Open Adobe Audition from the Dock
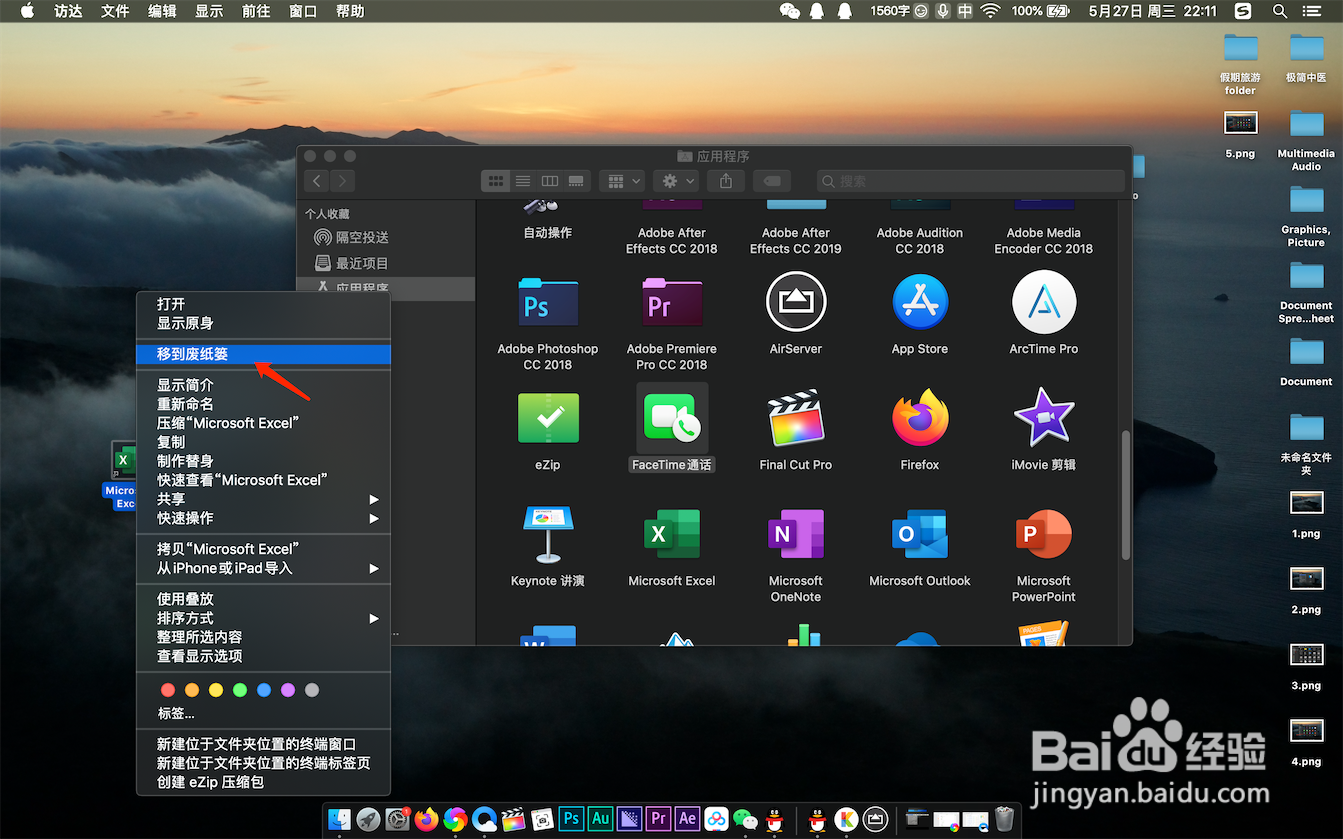Image resolution: width=1343 pixels, height=839 pixels. (601, 819)
